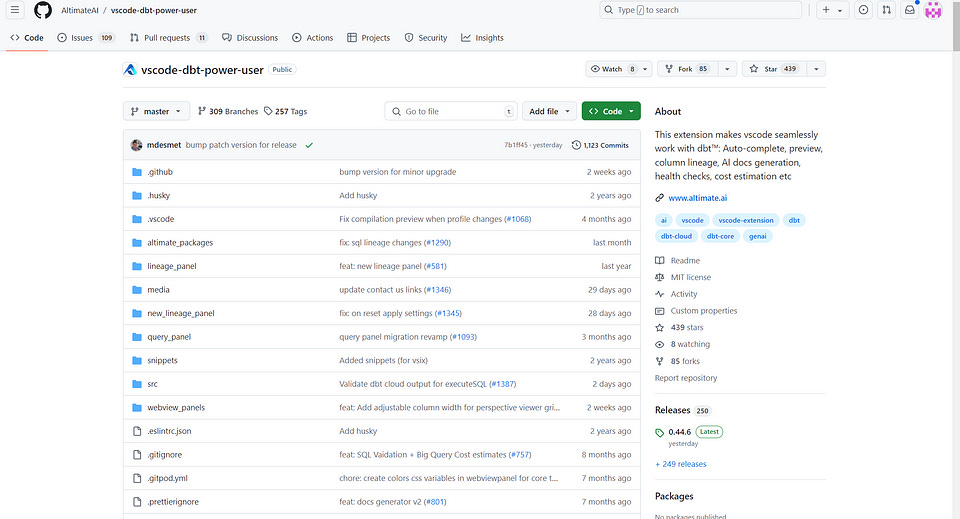Screen dimensions: 960x519
Task: Open the issues shortcut icon in header
Action: [x=863, y=10]
